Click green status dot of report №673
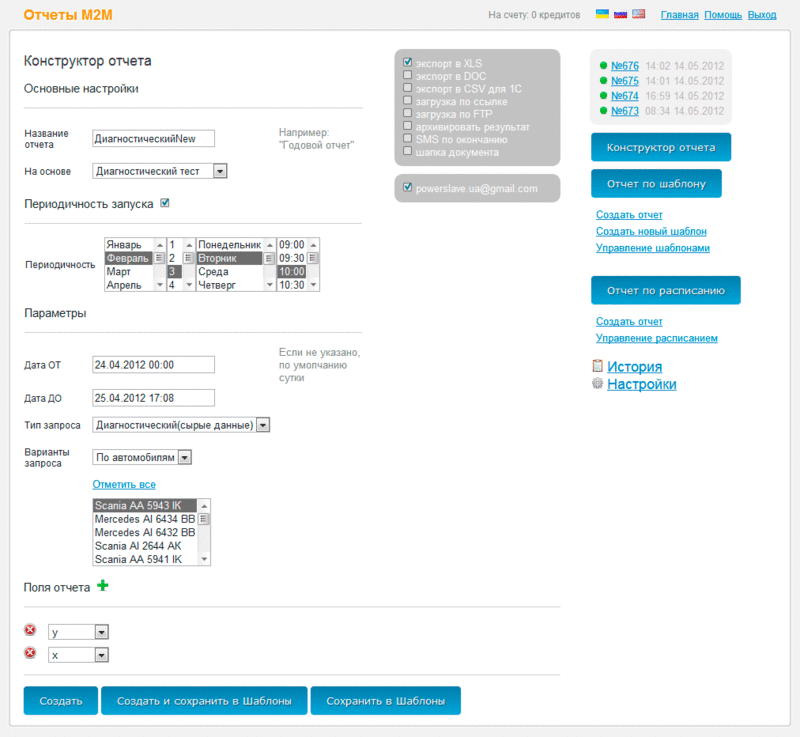The image size is (800, 737). pos(604,111)
